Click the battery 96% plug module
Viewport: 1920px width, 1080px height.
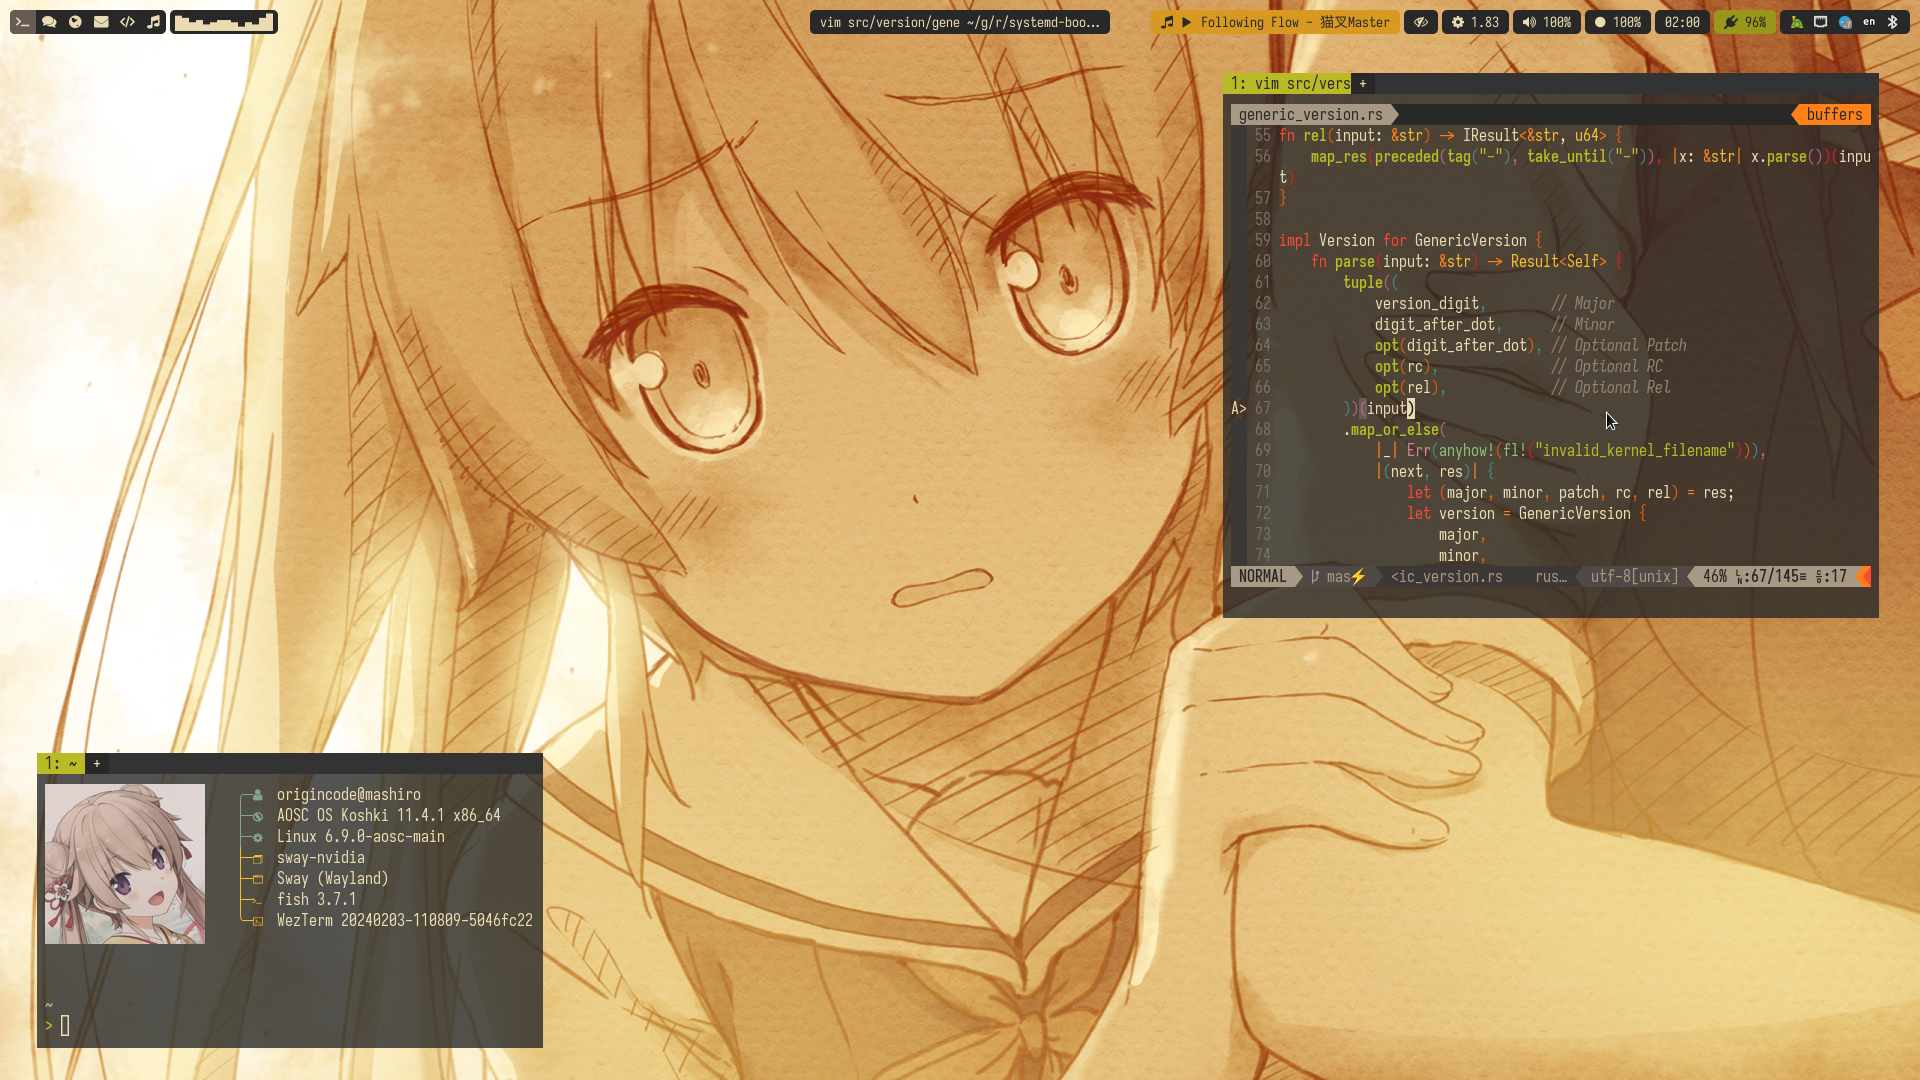click(x=1745, y=22)
